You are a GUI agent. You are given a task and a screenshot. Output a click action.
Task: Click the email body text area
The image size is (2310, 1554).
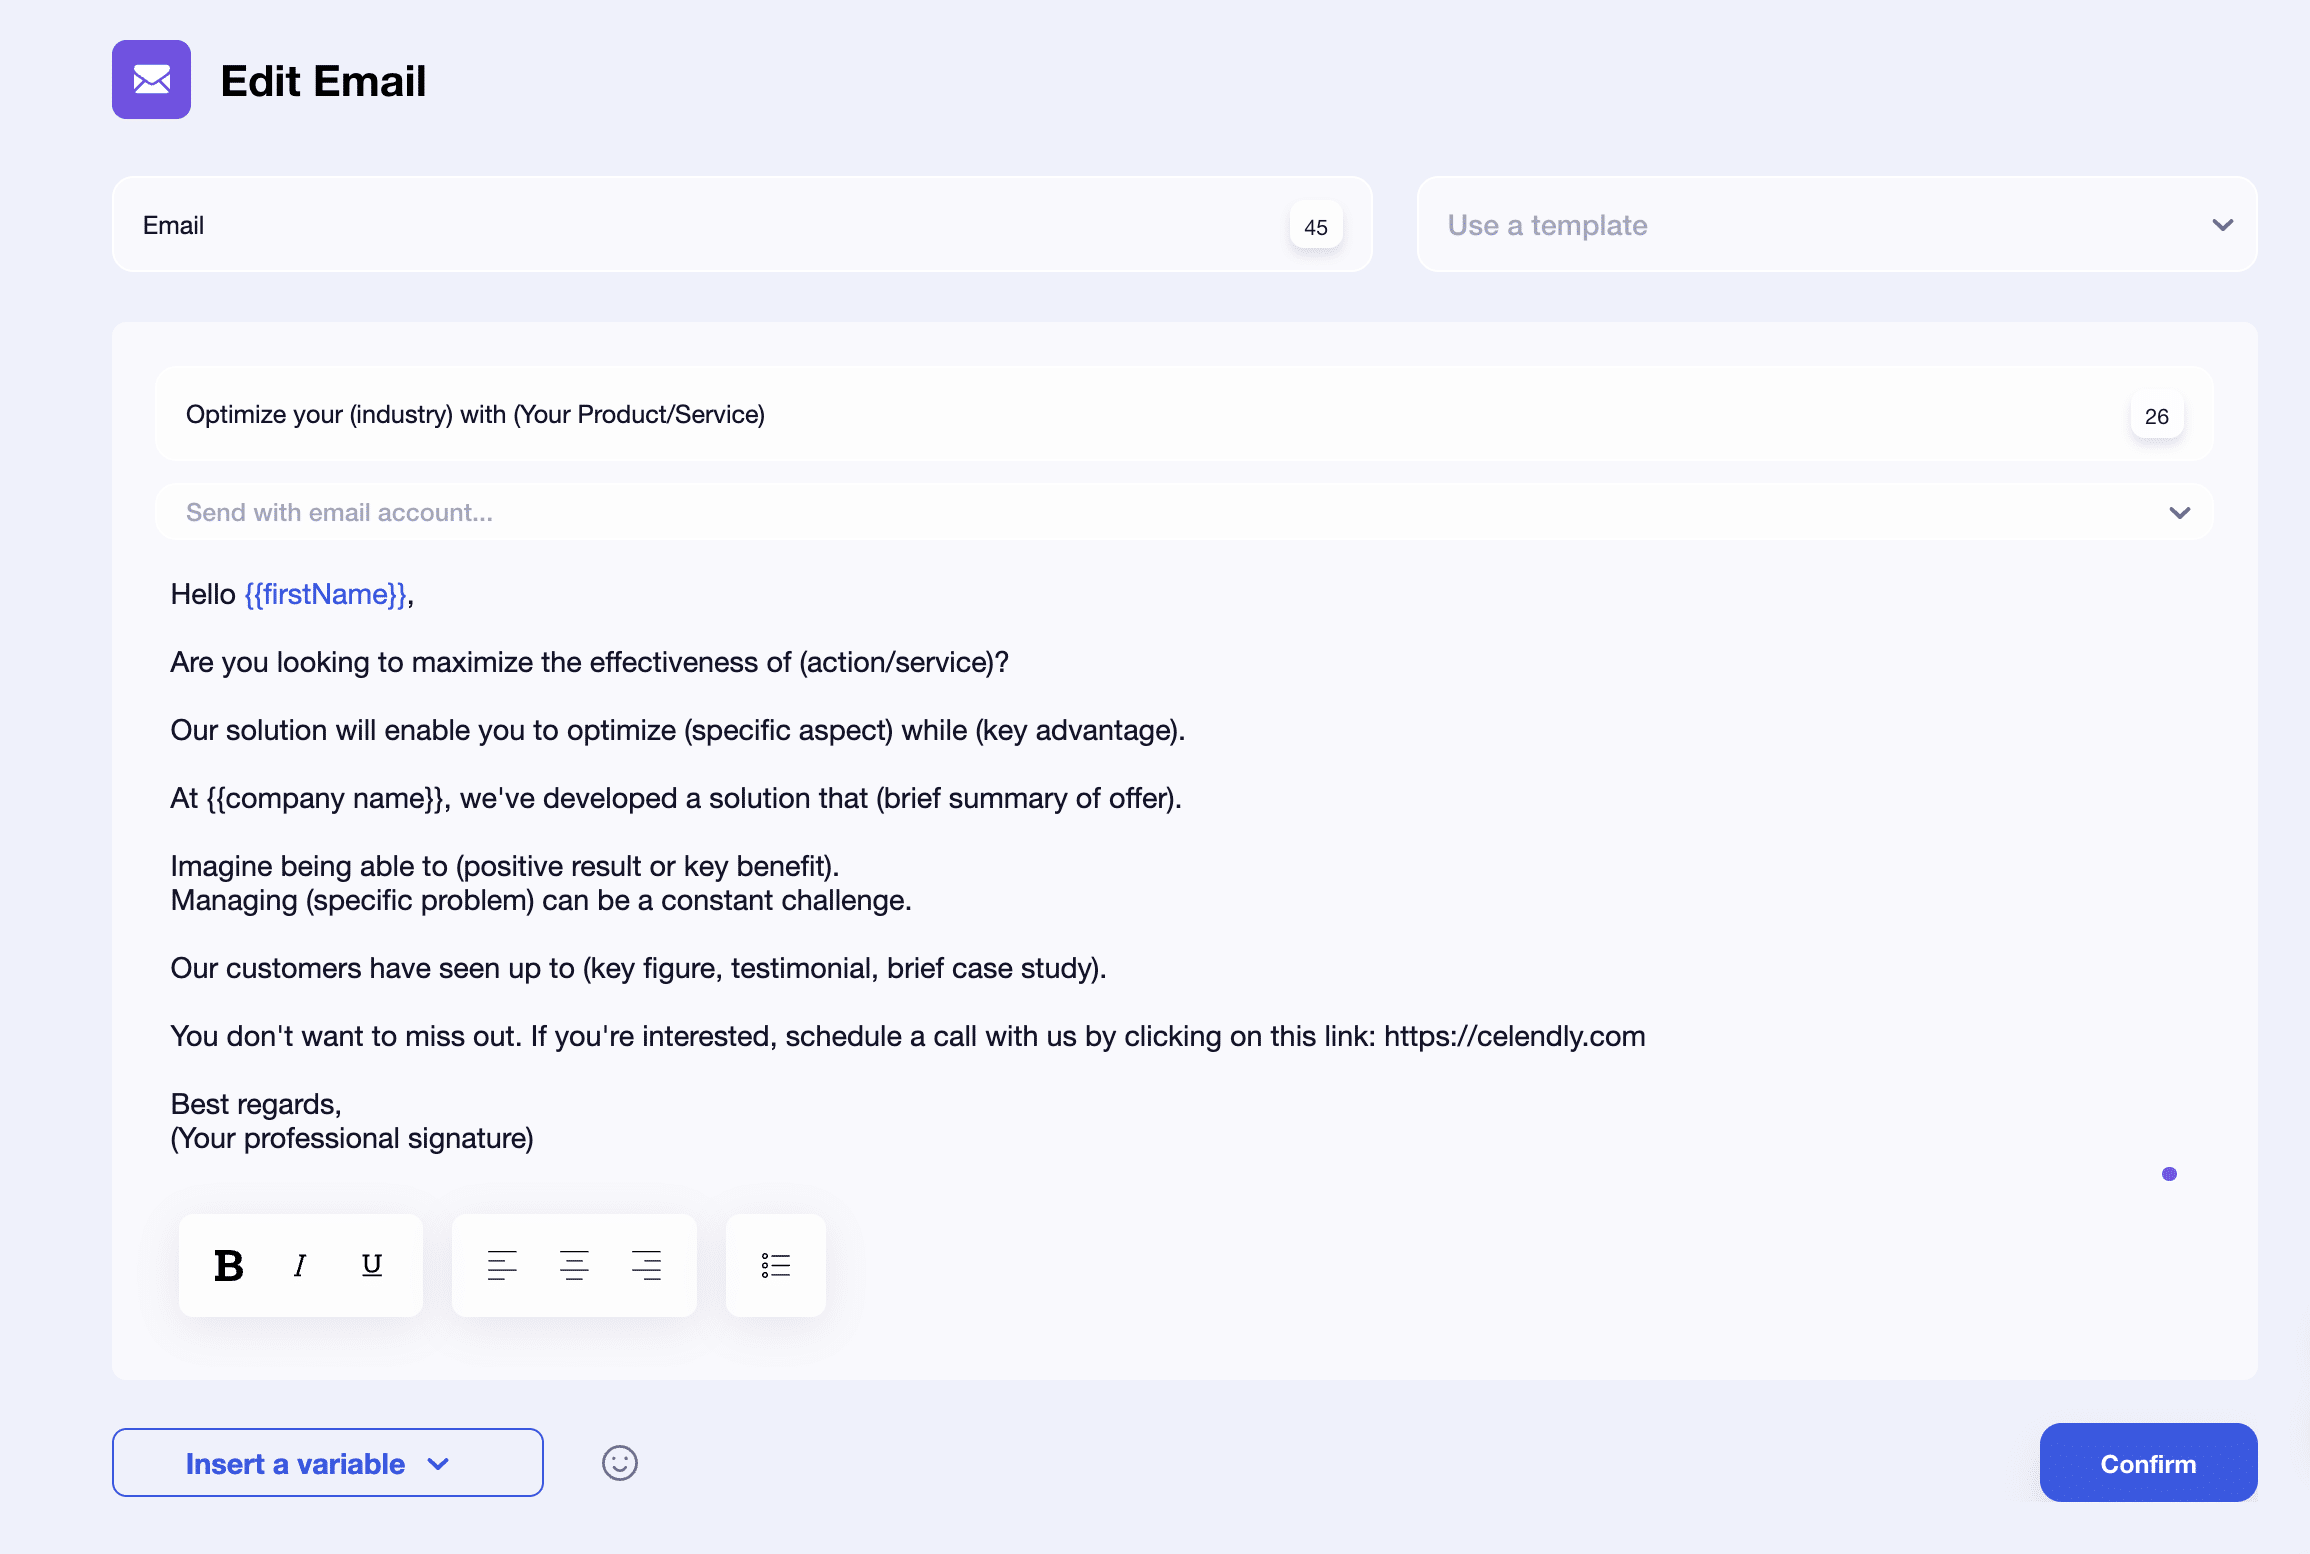(1184, 865)
